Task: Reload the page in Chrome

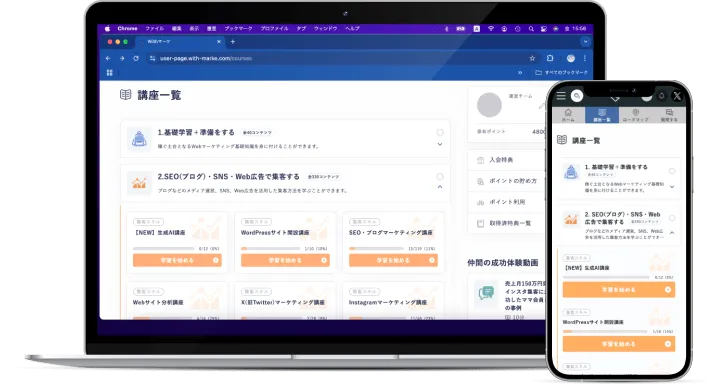Action: coord(136,58)
